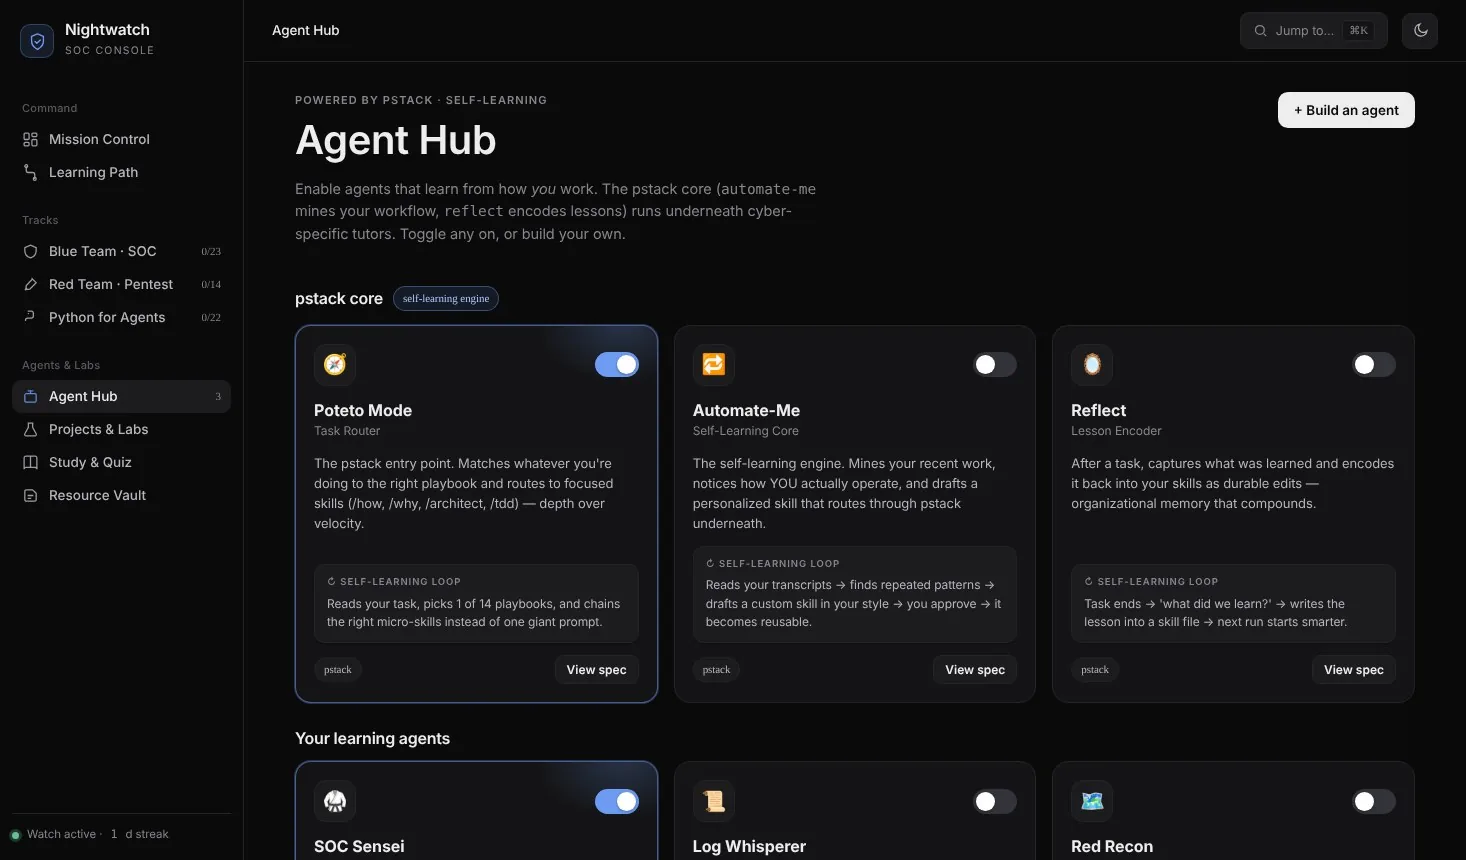Click the Study & Quiz book icon

click(31, 462)
